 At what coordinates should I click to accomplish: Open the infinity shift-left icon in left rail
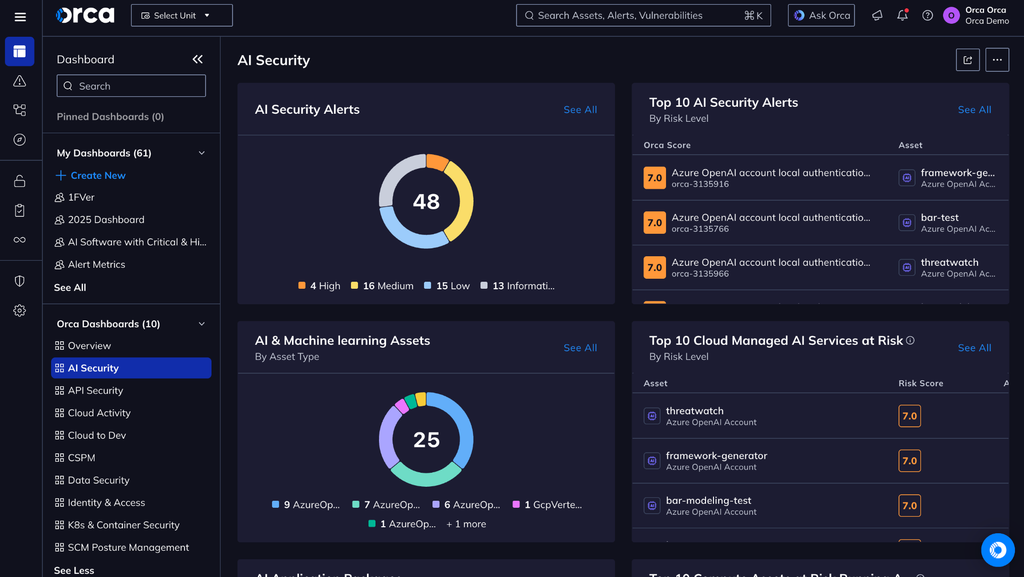click(x=20, y=240)
